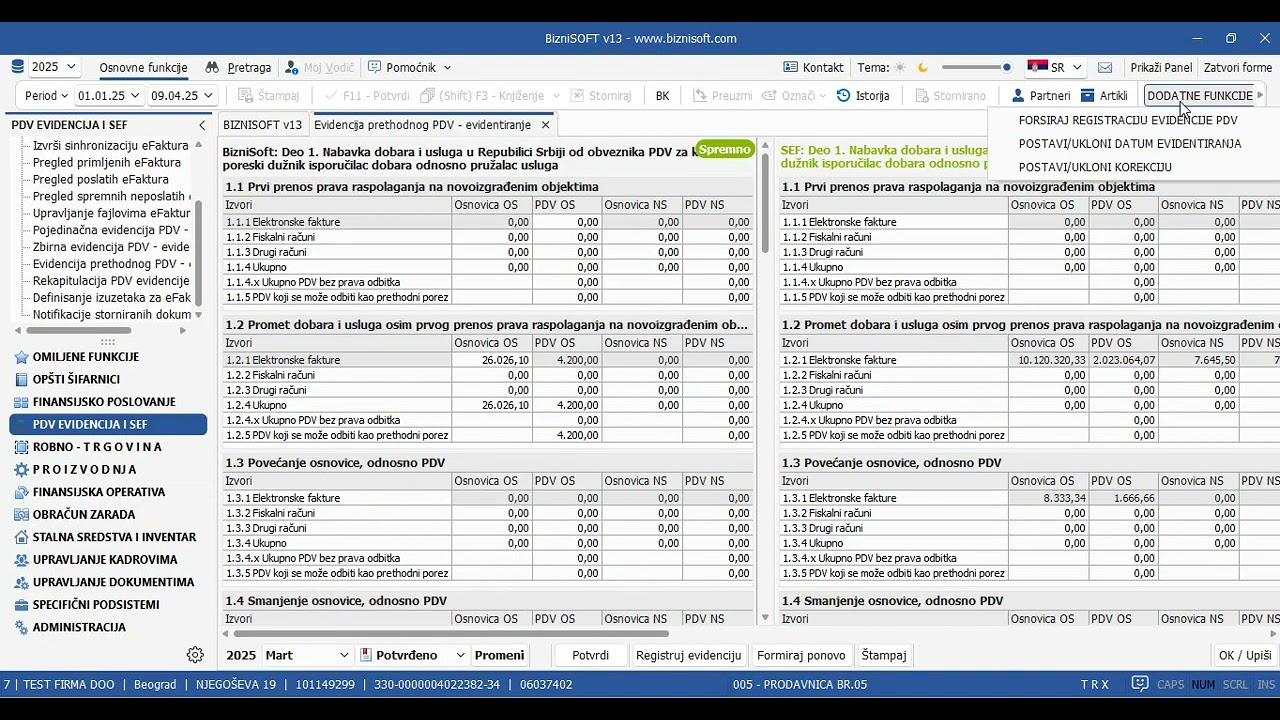1280x720 pixels.
Task: Open FINANSIJSKO POSLOVANJE module
Action: pyautogui.click(x=95, y=402)
